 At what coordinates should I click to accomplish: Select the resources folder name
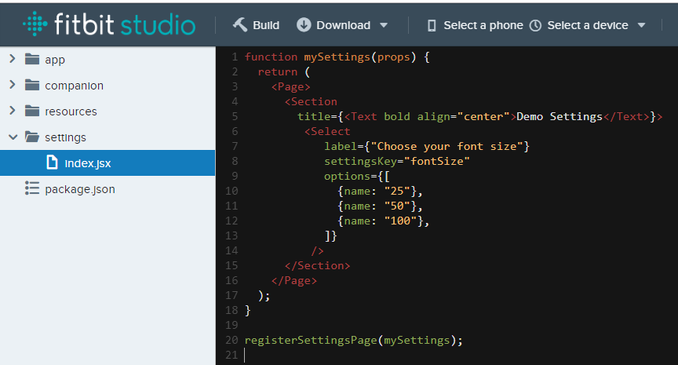click(71, 111)
